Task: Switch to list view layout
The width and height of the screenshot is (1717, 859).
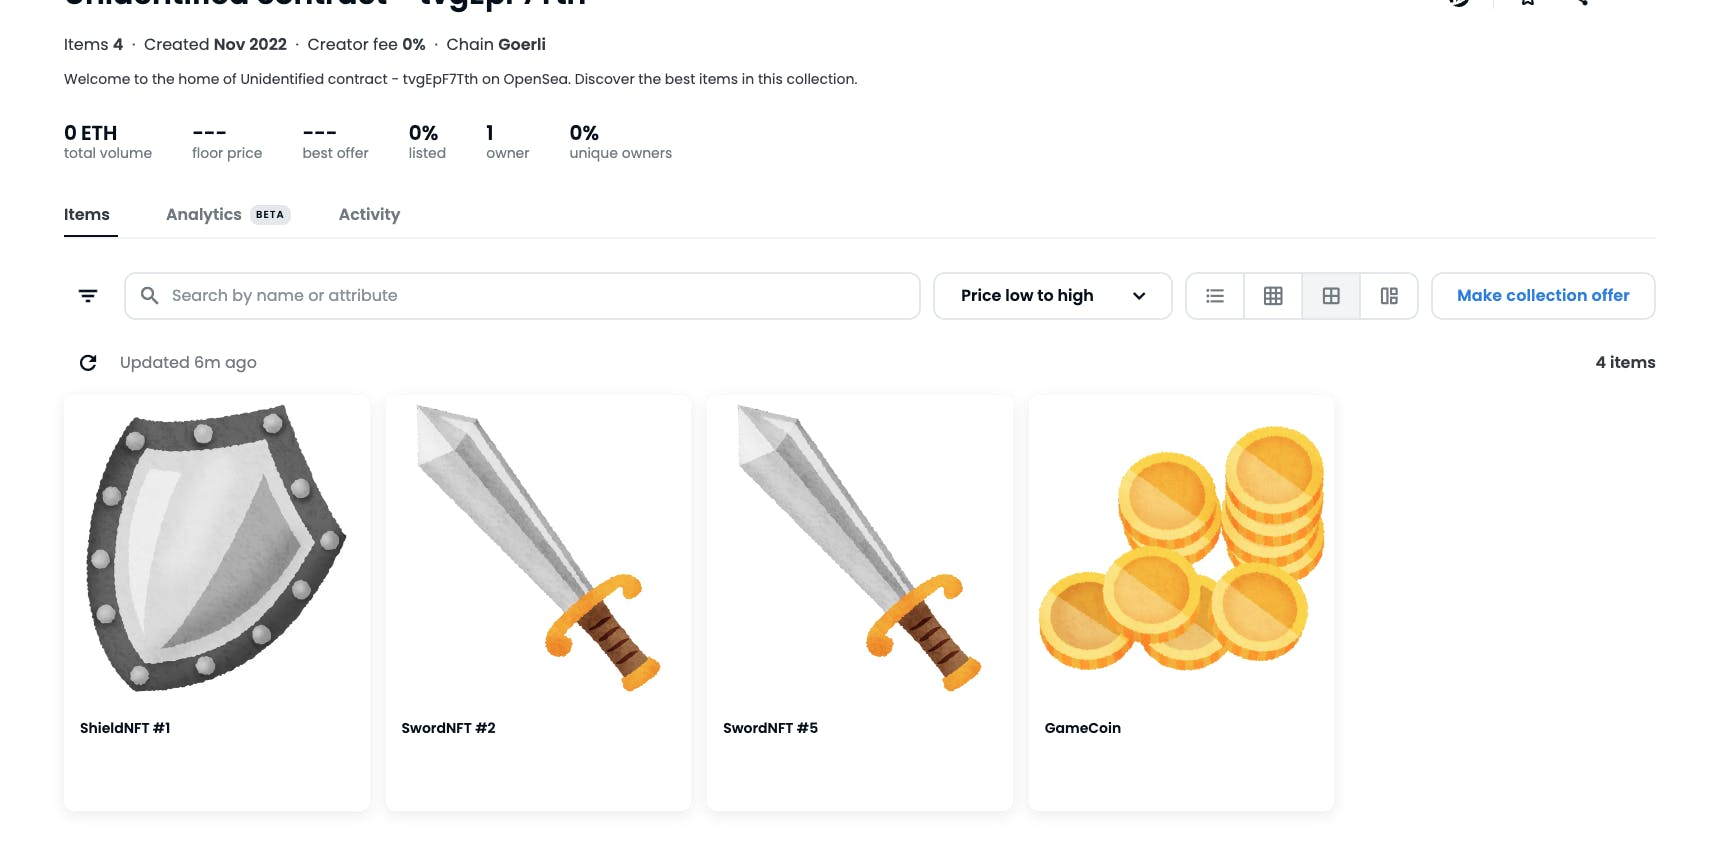Action: click(1215, 296)
